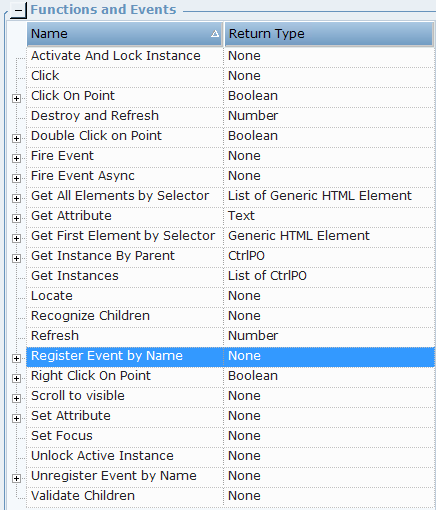Expand the Fire Event row
This screenshot has height=510, width=436.
[16, 158]
